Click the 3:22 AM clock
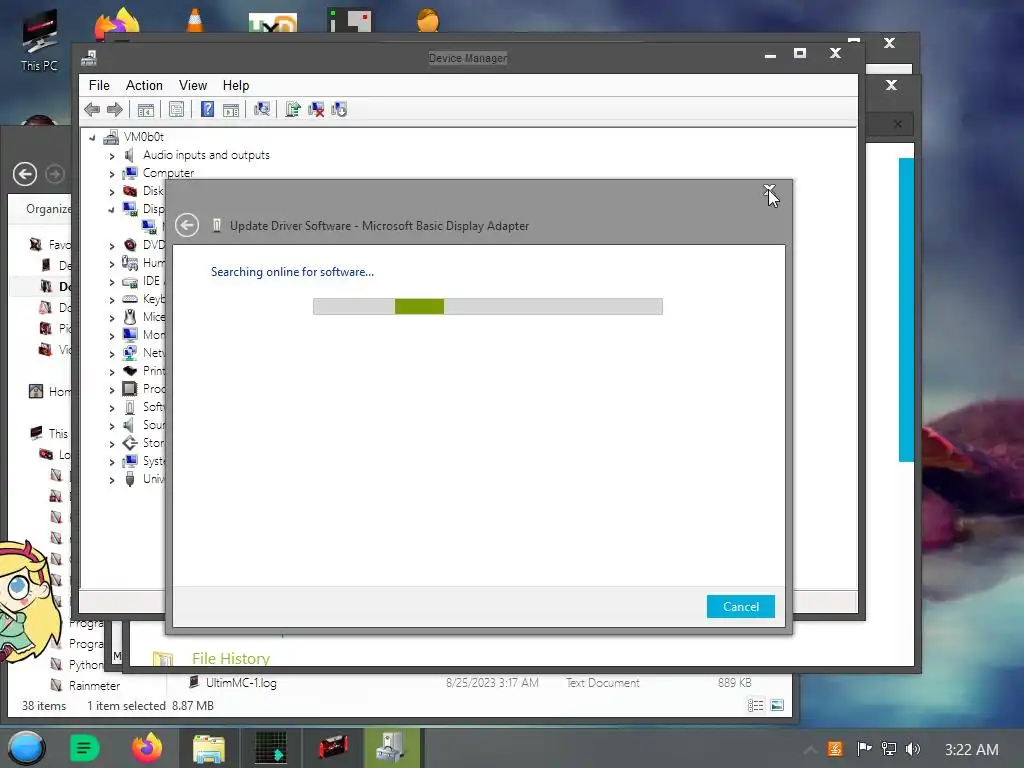The height and width of the screenshot is (768, 1024). pyautogui.click(x=972, y=750)
